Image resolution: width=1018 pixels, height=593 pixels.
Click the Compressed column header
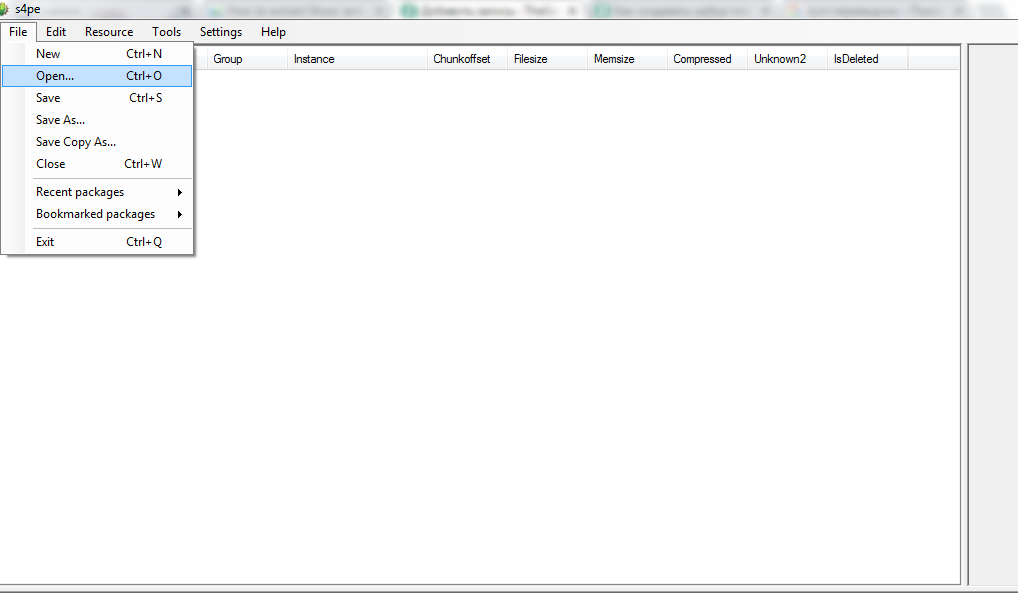coord(702,59)
